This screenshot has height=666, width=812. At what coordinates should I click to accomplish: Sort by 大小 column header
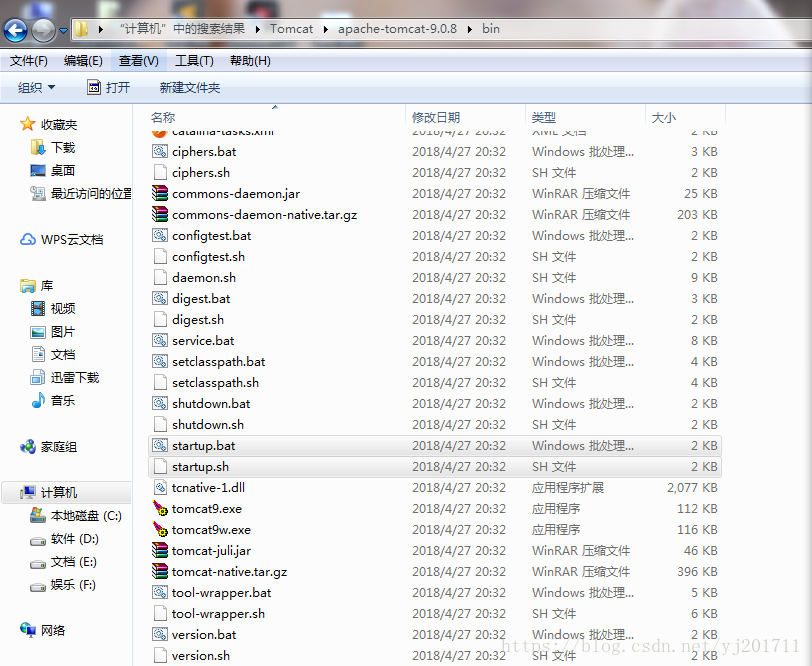(x=663, y=118)
